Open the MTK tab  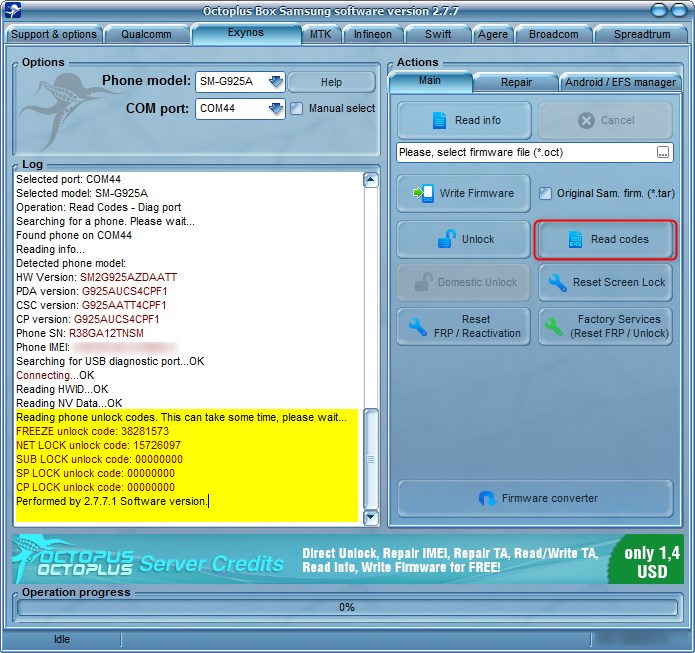[320, 34]
